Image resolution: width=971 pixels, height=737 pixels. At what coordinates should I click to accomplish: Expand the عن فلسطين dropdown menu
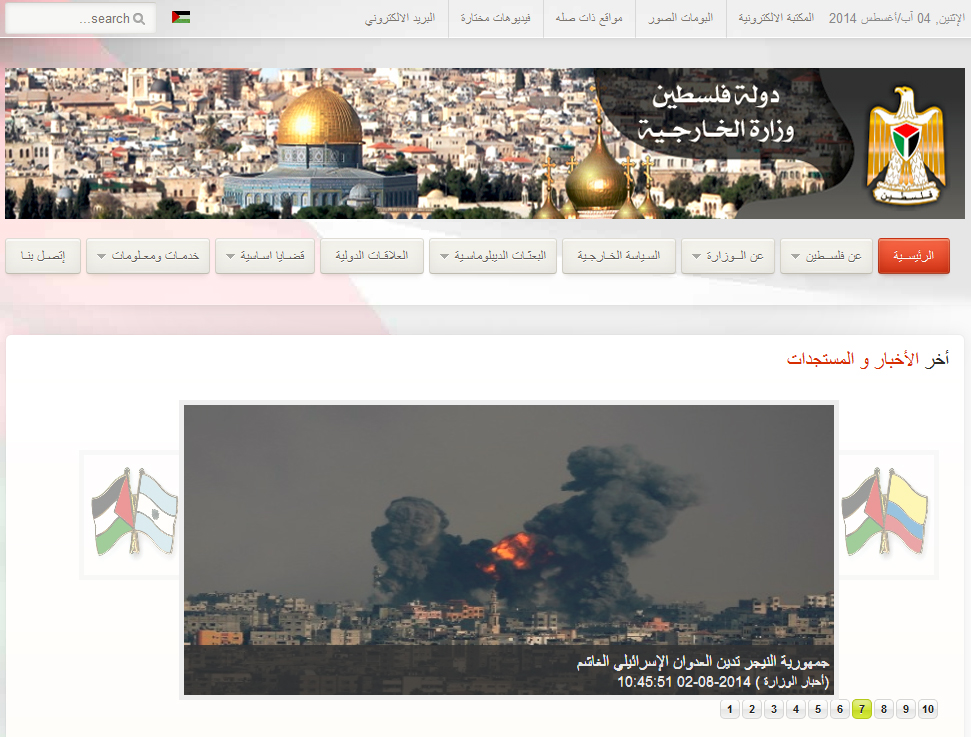[826, 256]
